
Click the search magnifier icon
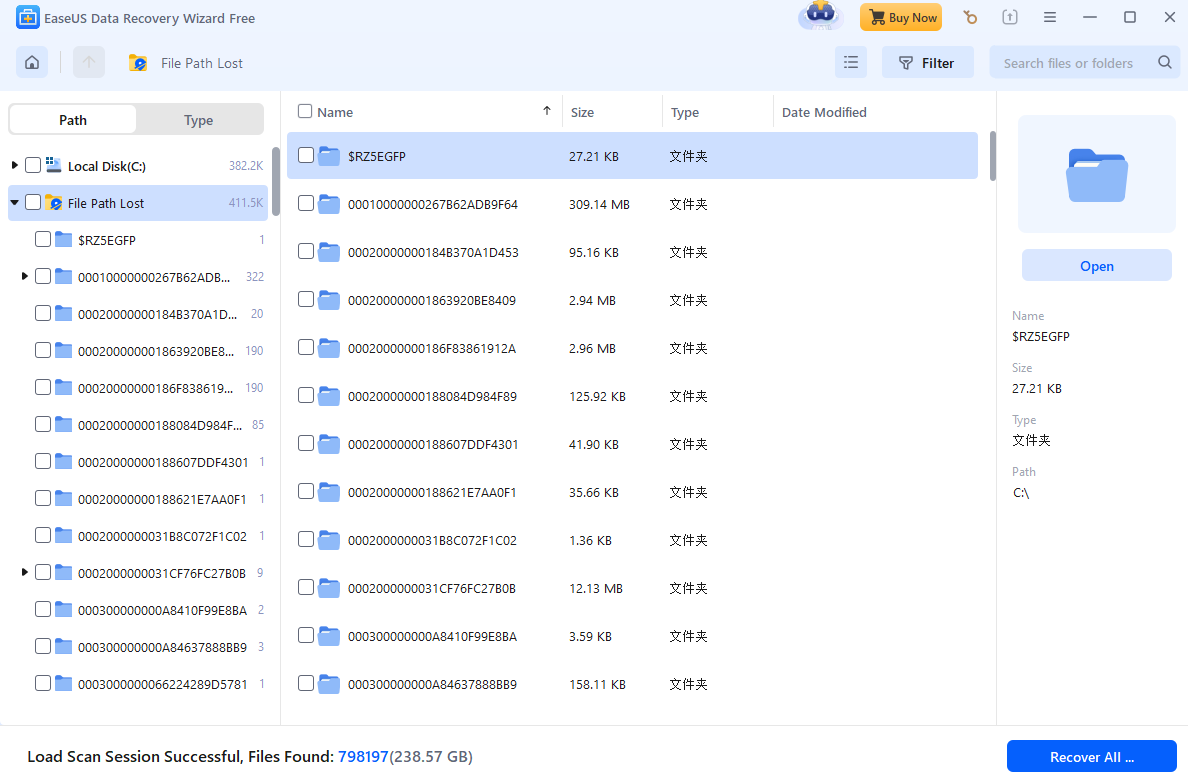(x=1165, y=63)
